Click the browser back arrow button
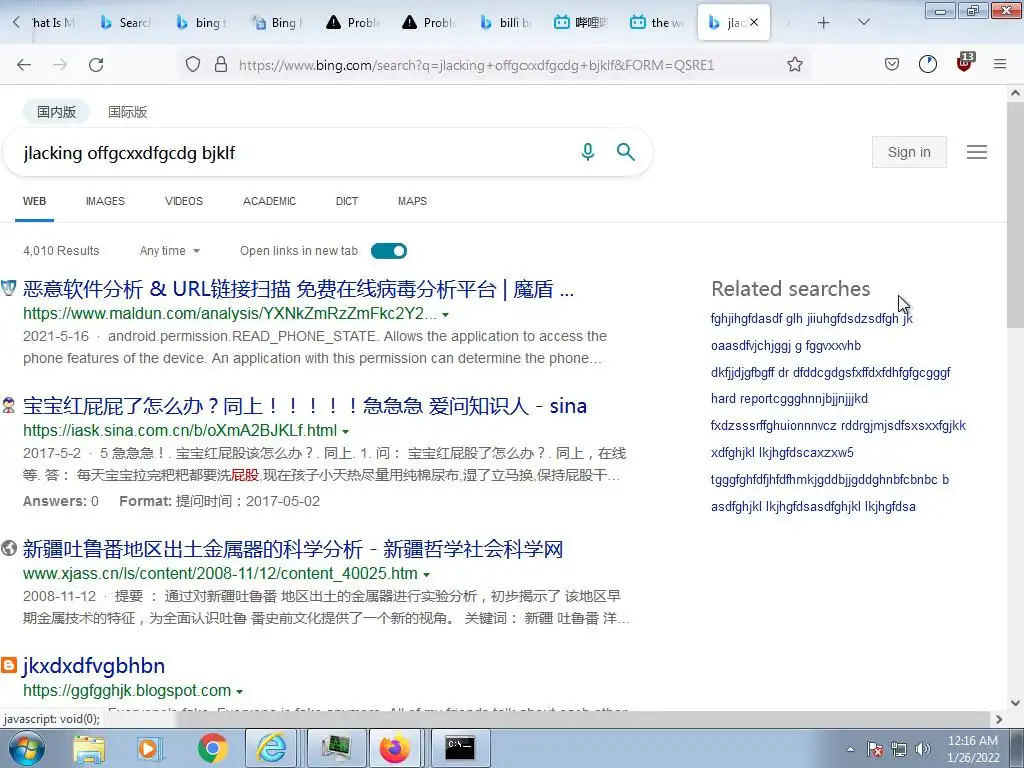 24,65
